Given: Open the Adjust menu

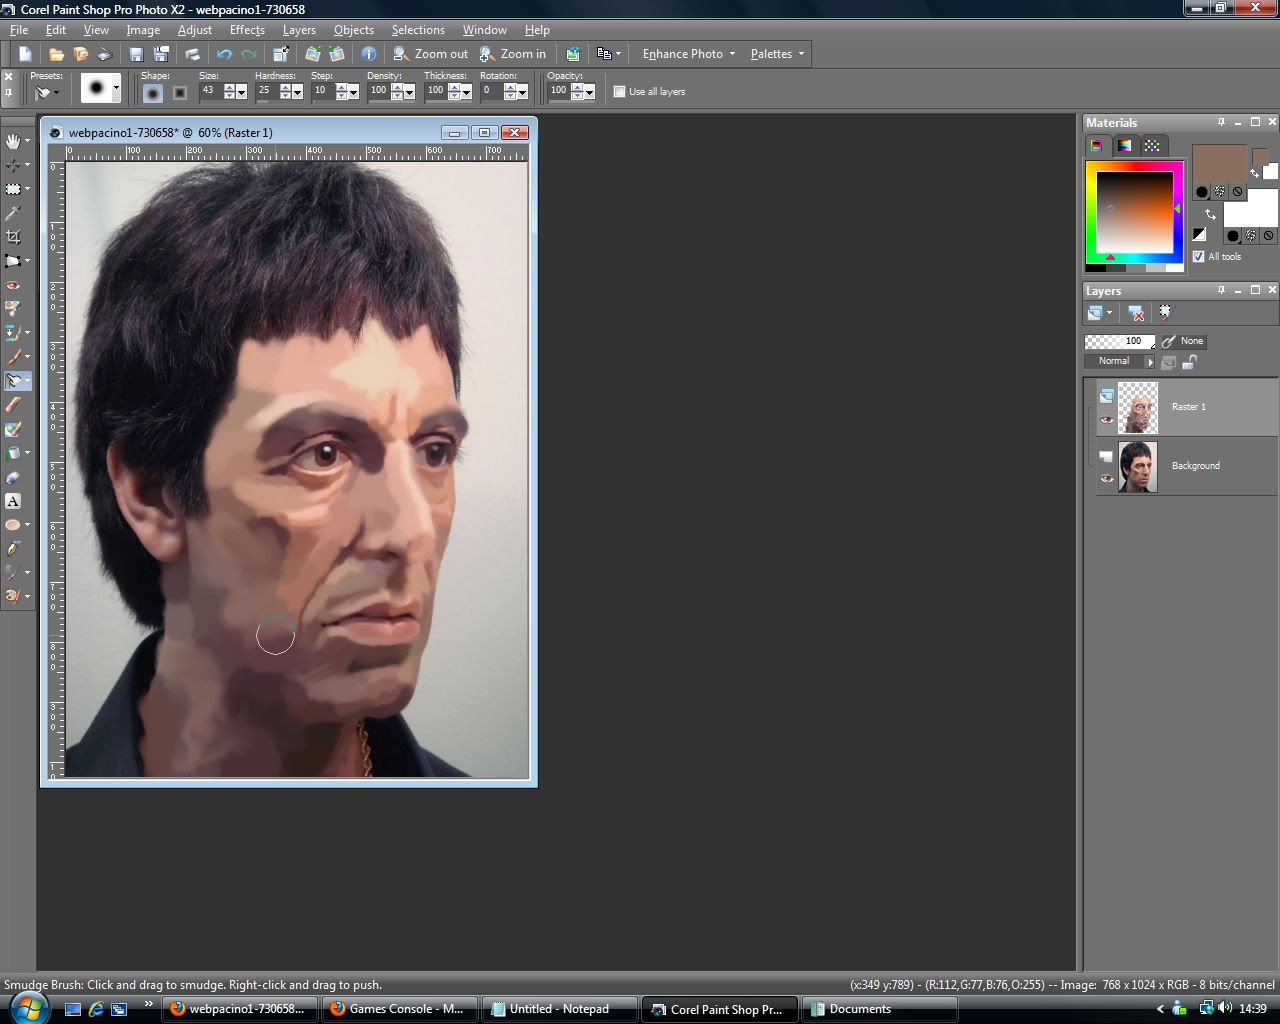Looking at the screenshot, I should (x=194, y=30).
